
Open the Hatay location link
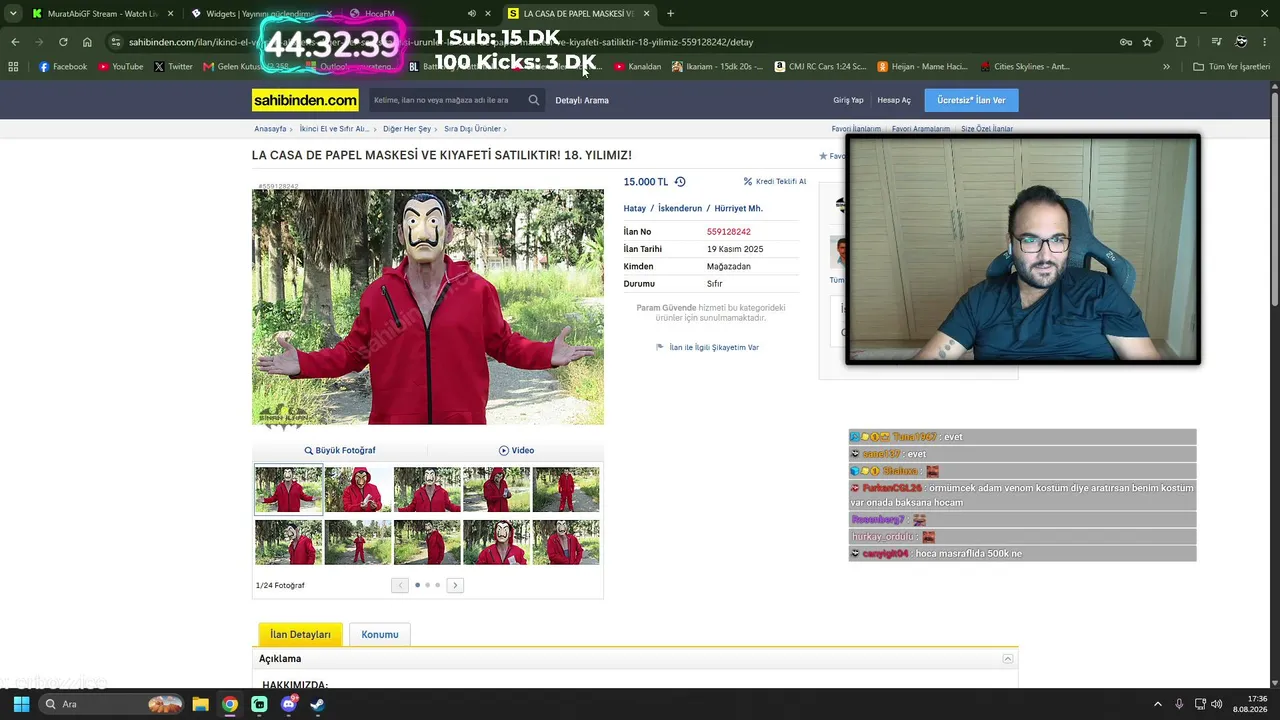point(635,208)
